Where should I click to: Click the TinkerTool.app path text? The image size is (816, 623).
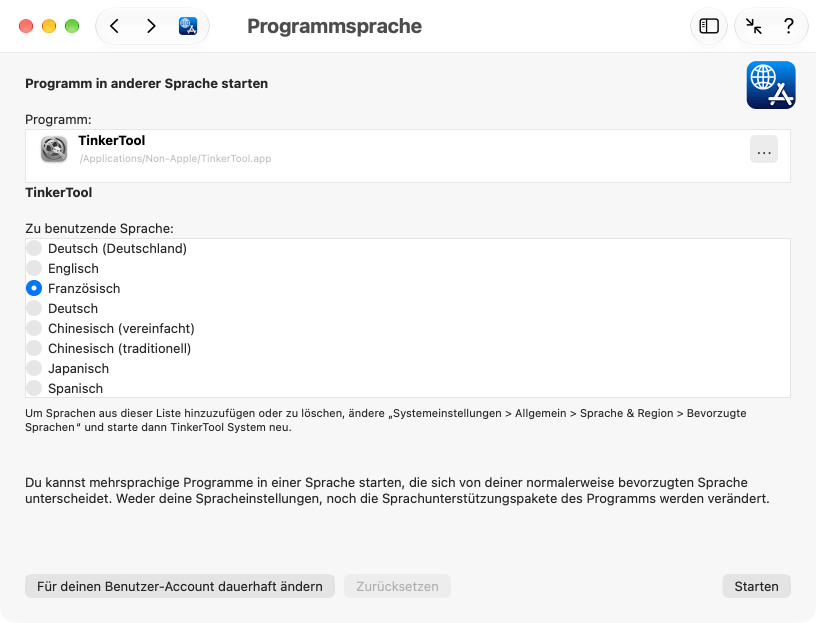coord(175,159)
